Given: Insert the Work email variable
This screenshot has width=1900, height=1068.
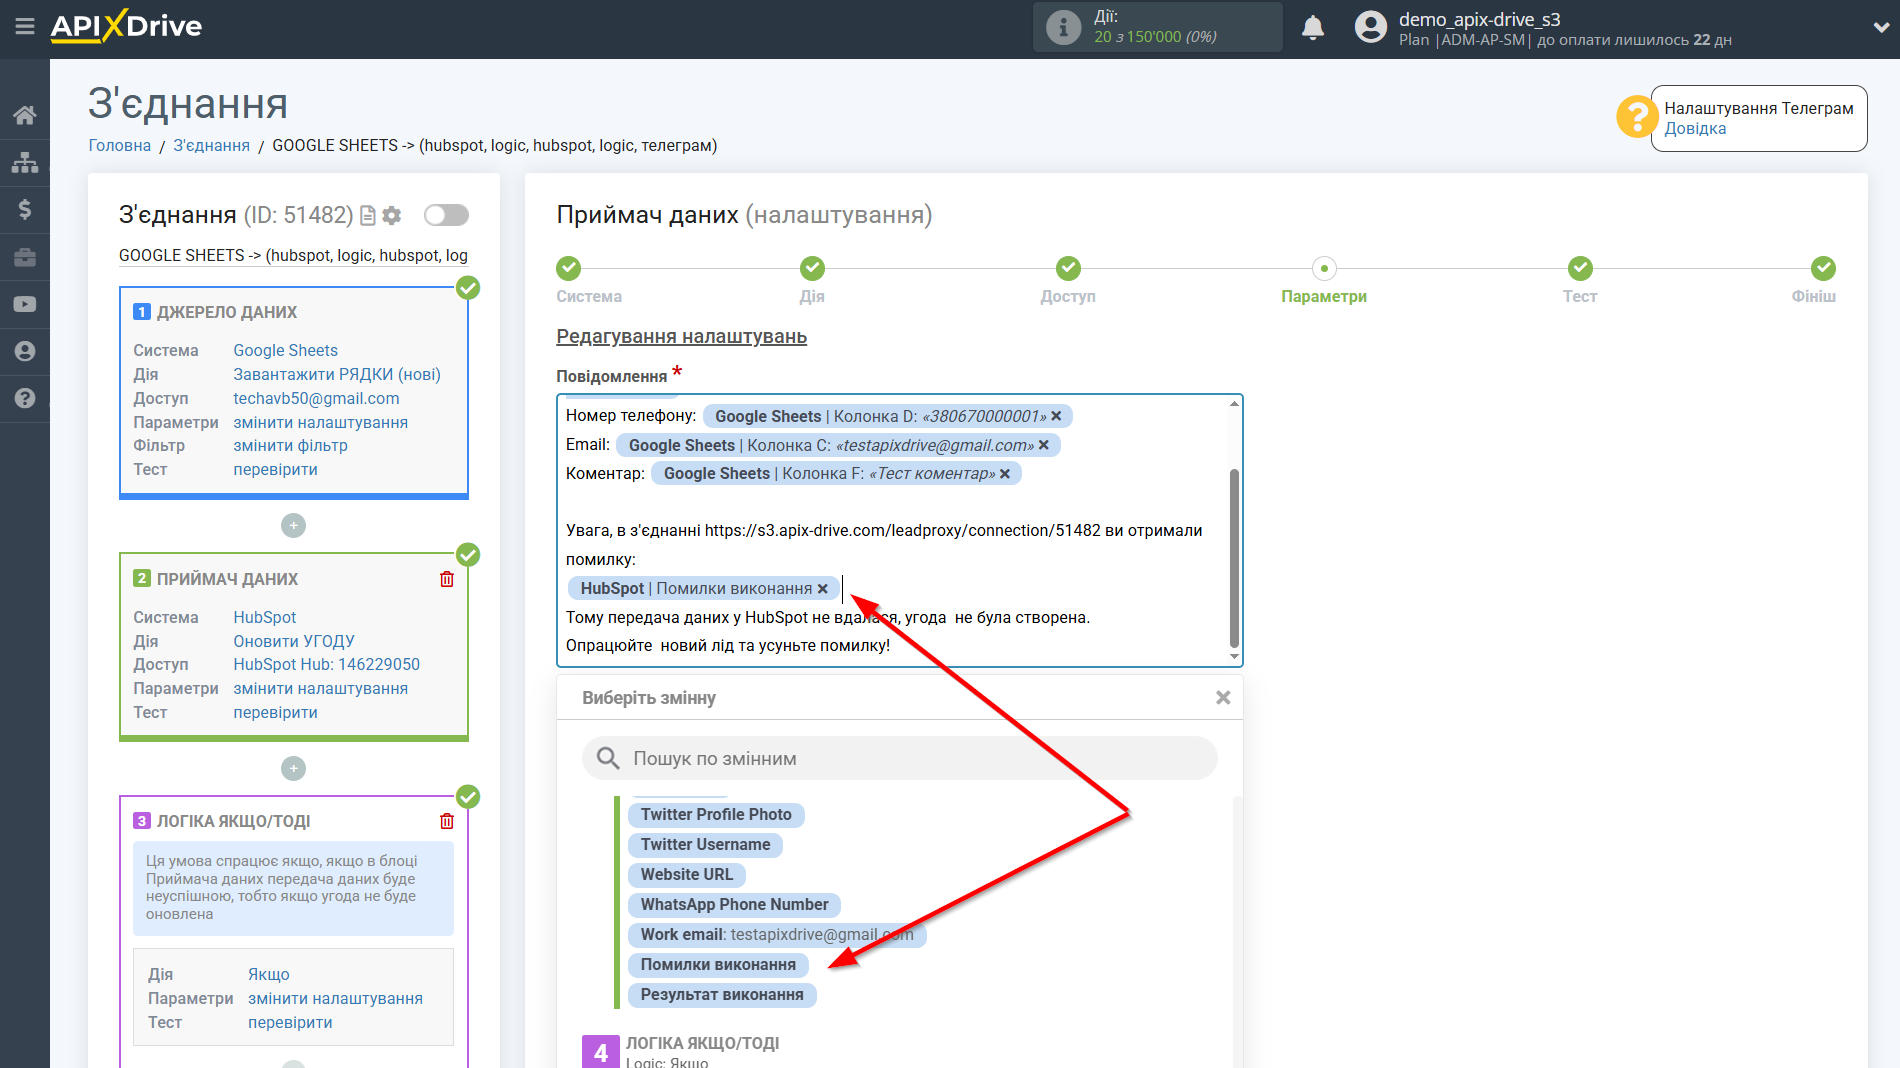Looking at the screenshot, I should pos(777,935).
